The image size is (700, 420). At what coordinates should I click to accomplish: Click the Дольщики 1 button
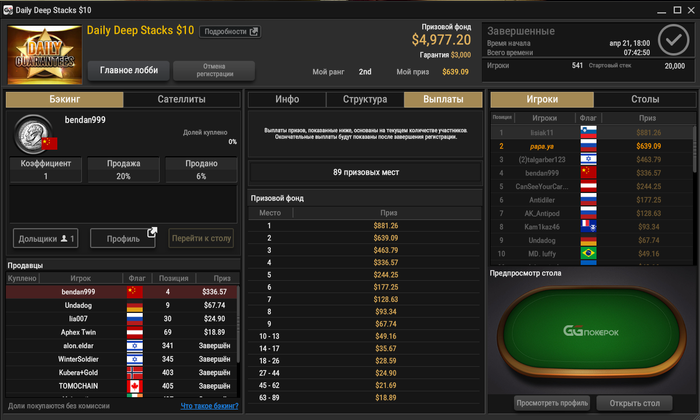(x=46, y=238)
